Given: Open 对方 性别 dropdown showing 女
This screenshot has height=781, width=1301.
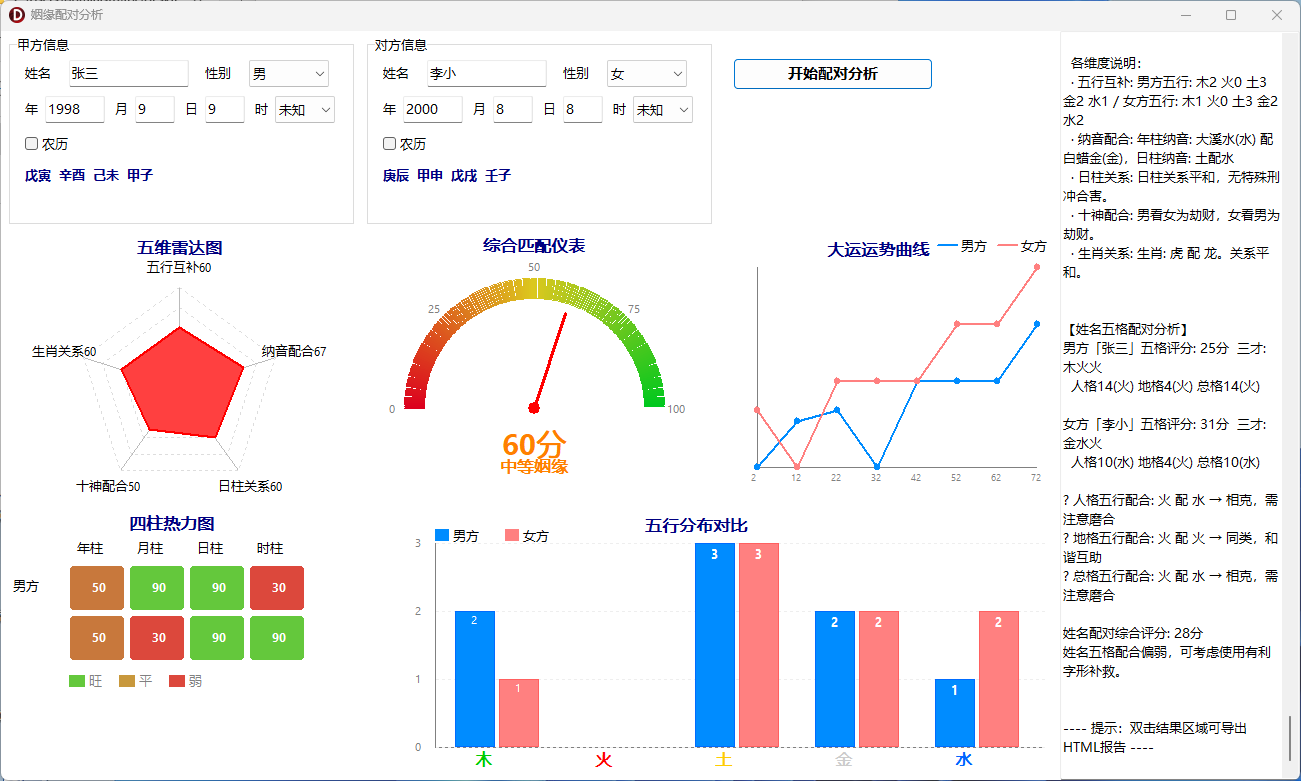Looking at the screenshot, I should point(646,74).
